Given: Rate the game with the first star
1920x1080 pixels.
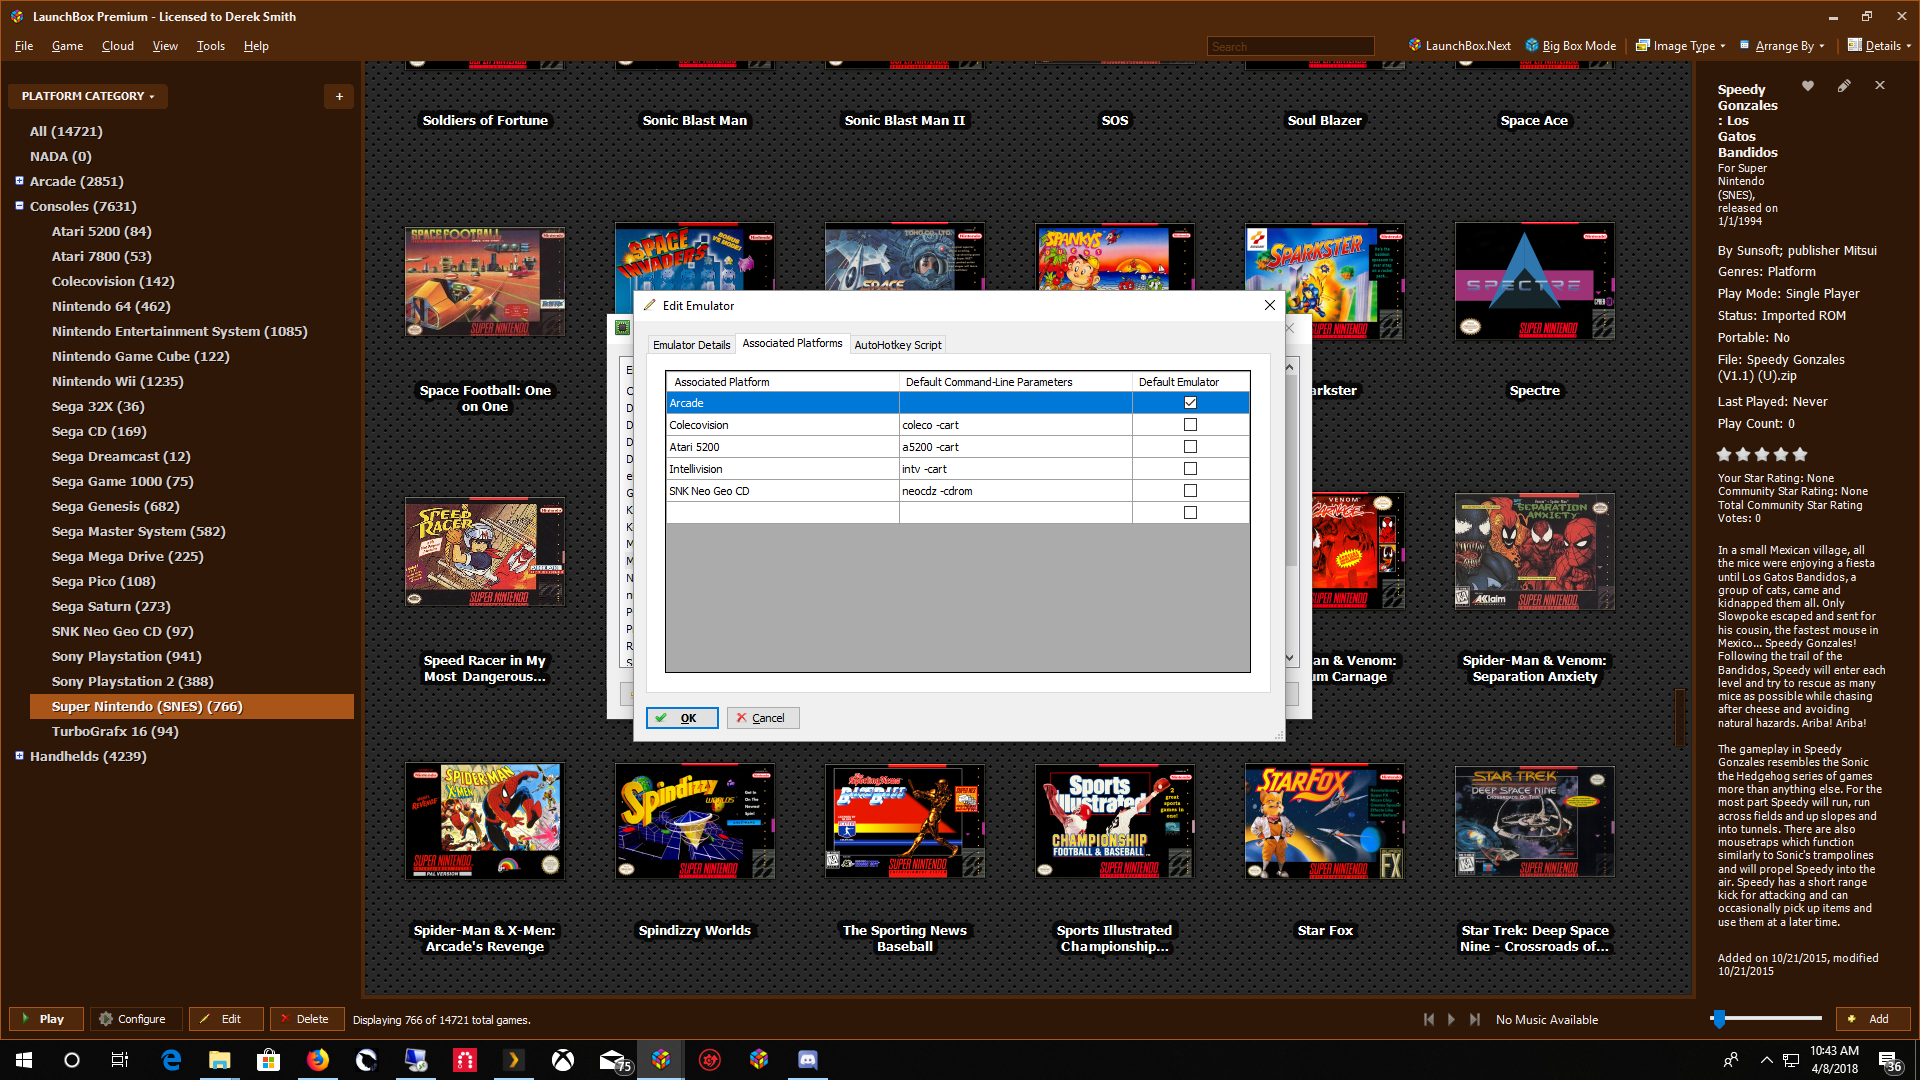Looking at the screenshot, I should [1724, 454].
